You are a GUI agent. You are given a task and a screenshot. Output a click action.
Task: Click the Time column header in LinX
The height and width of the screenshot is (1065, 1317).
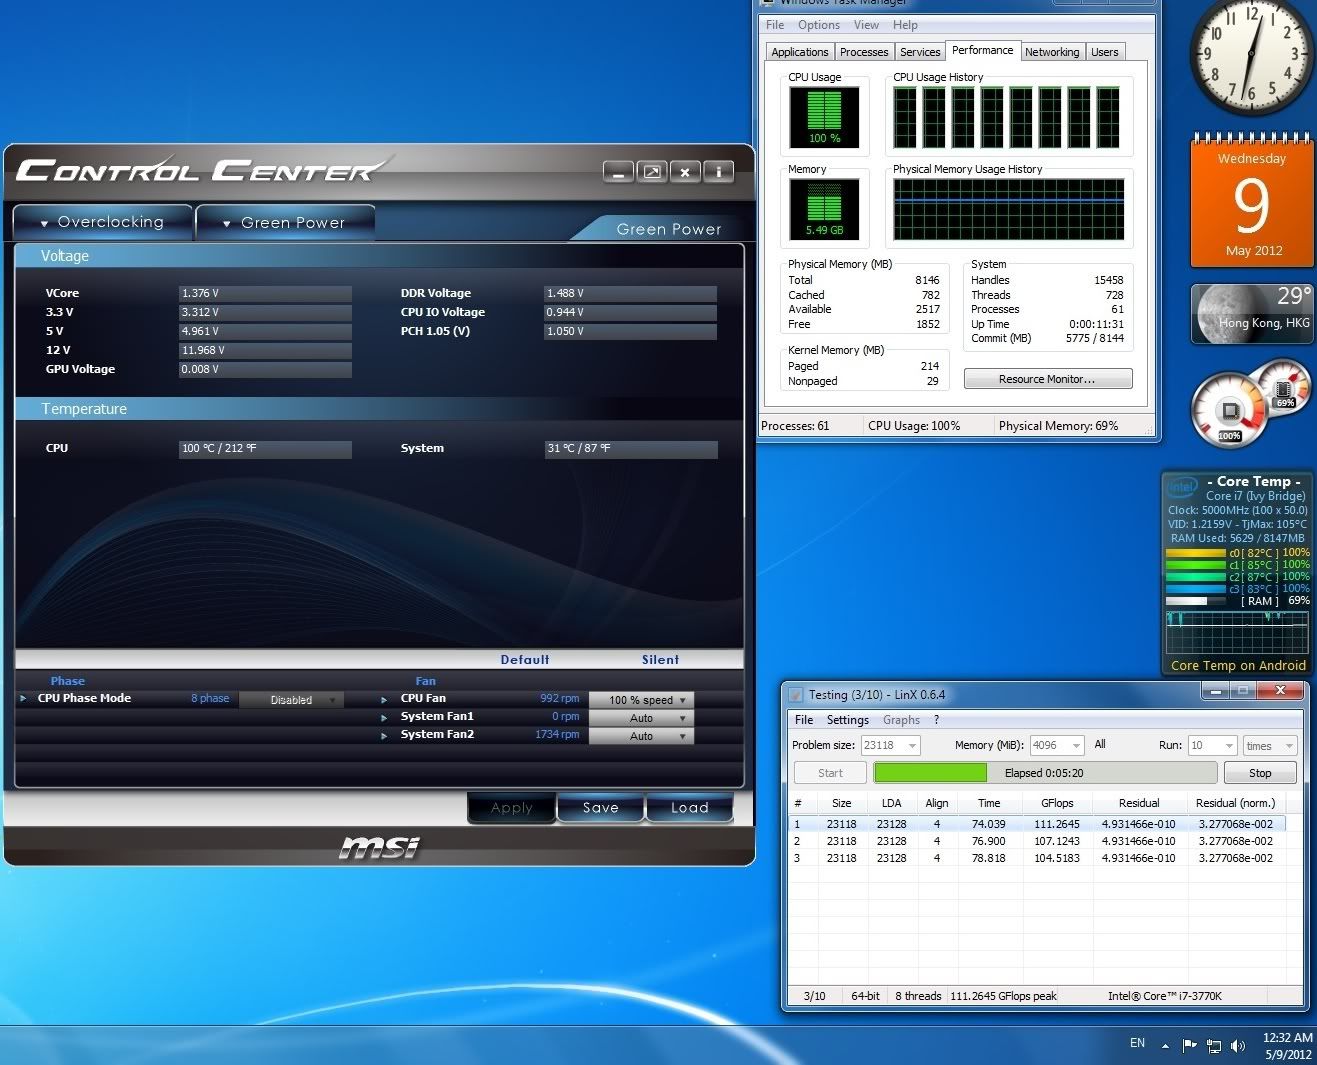[989, 803]
